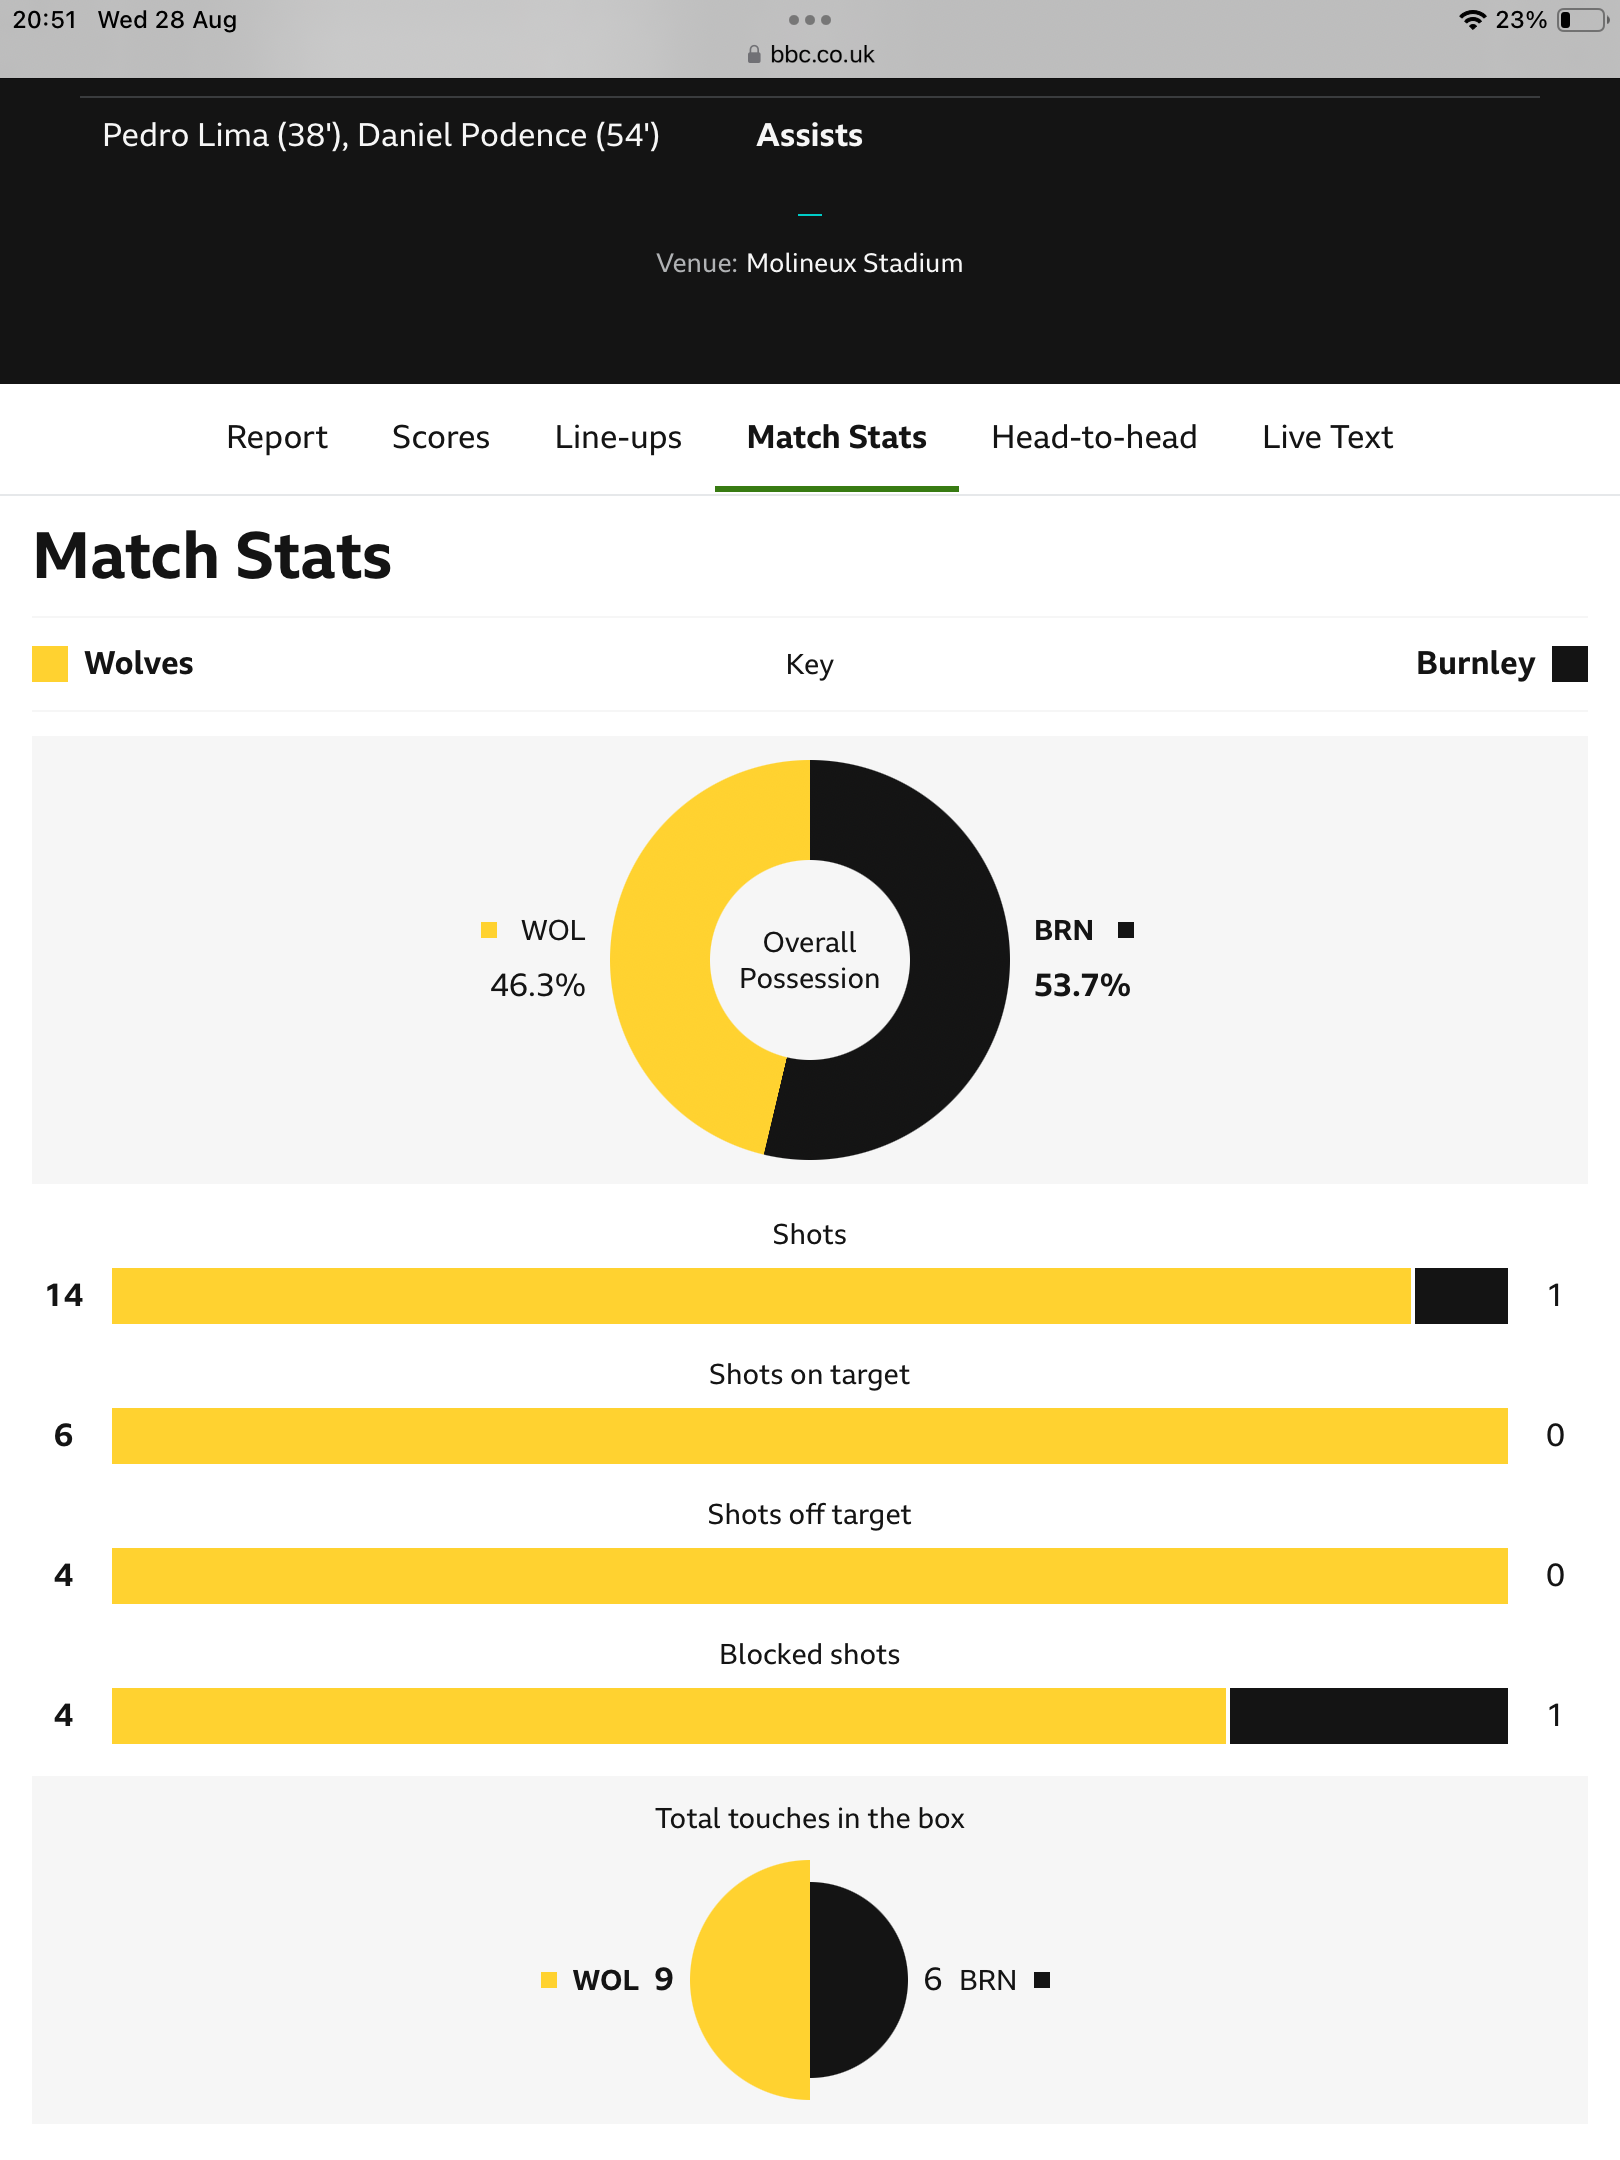
Task: Tap the three-dot multitasking icon
Action: point(809,20)
